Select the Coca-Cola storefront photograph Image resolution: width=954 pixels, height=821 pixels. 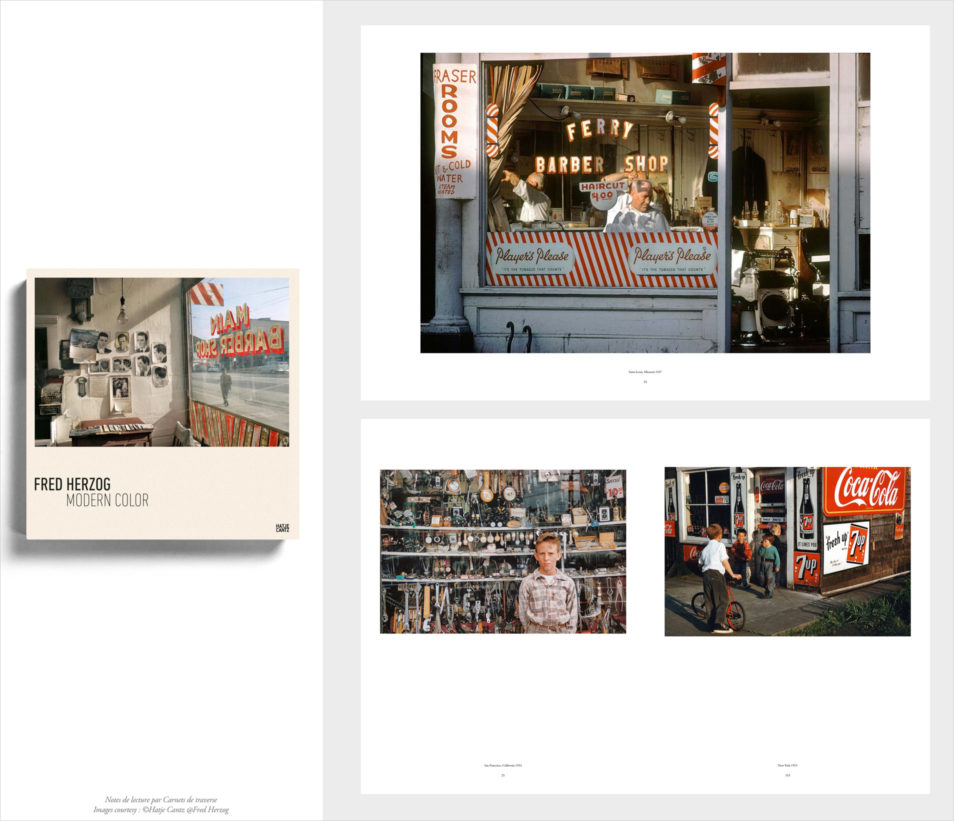point(787,551)
